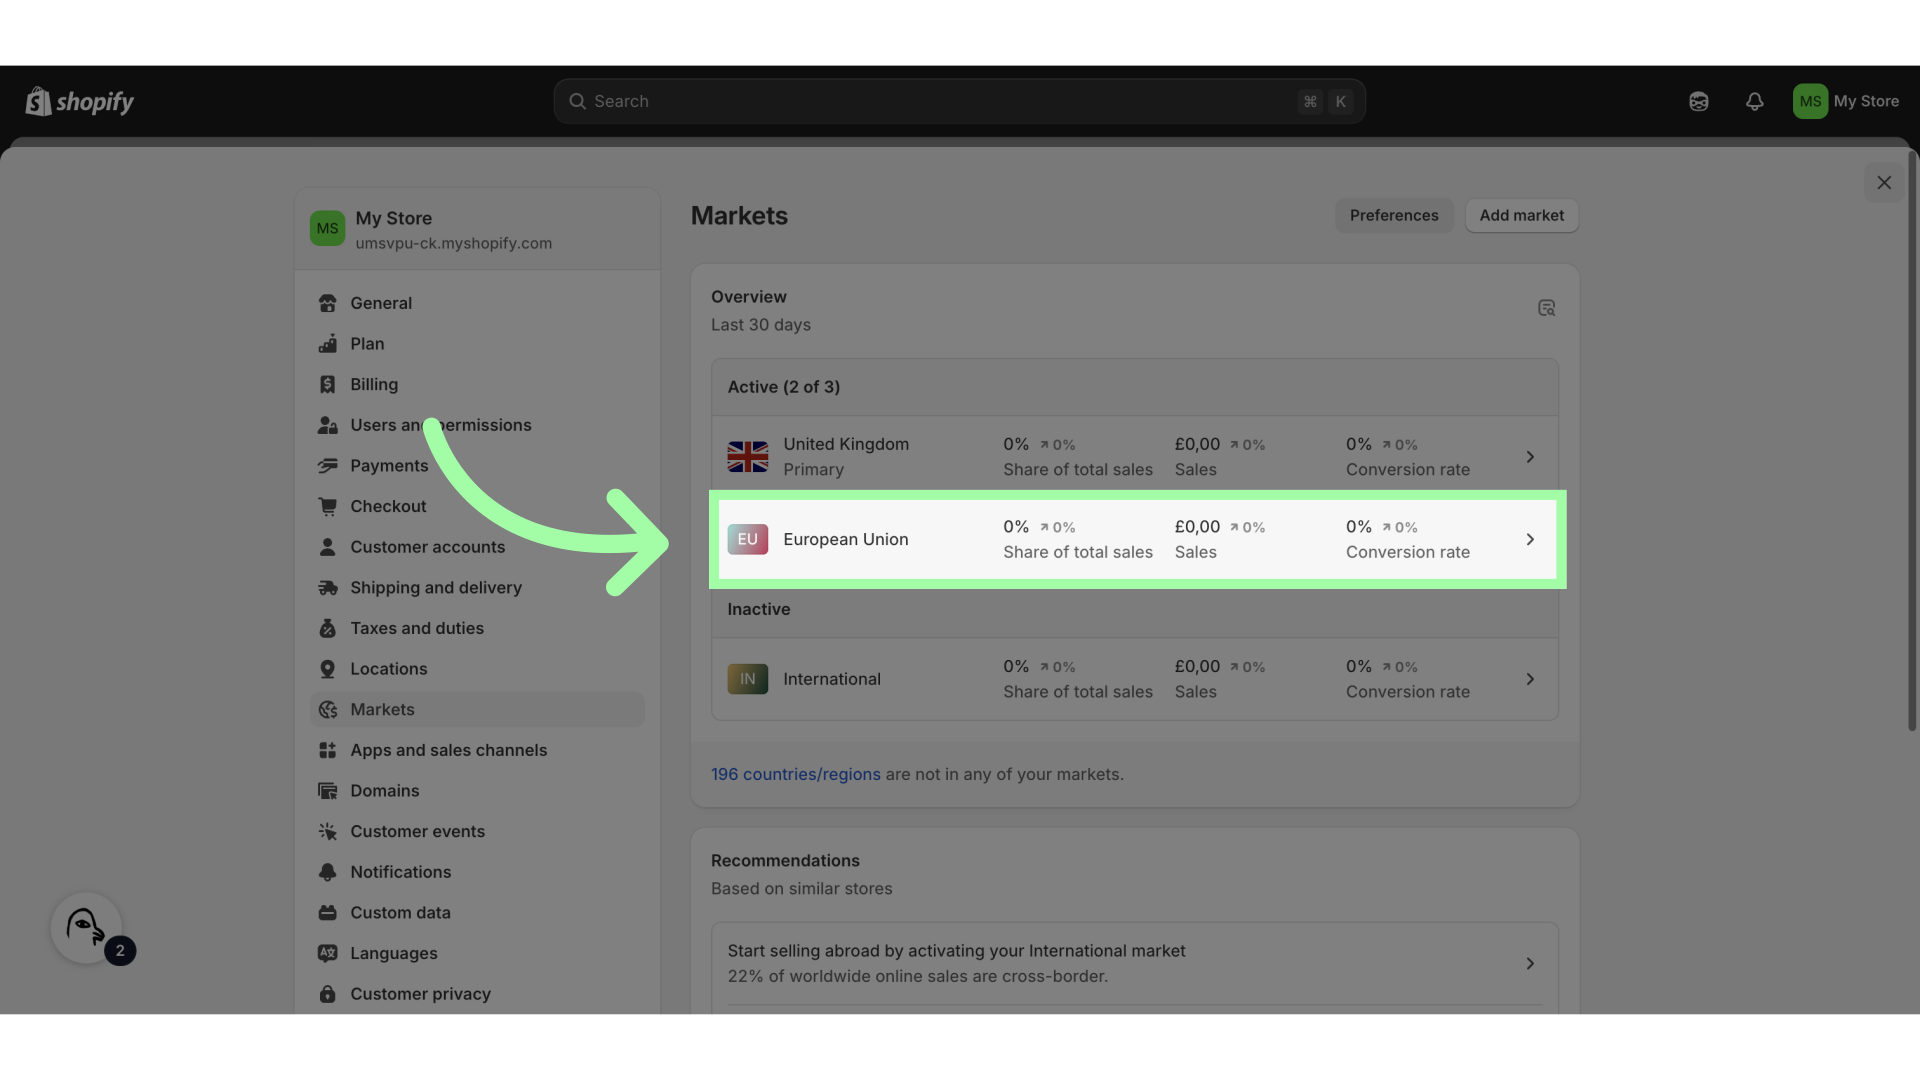Open the Sidekick assistant icon in top bar

click(1698, 101)
